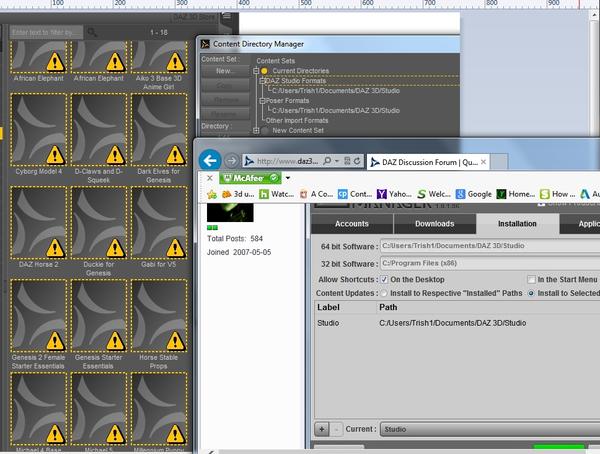The width and height of the screenshot is (600, 454).
Task: Toggle compatibility view icon in address bar
Action: coord(347,161)
